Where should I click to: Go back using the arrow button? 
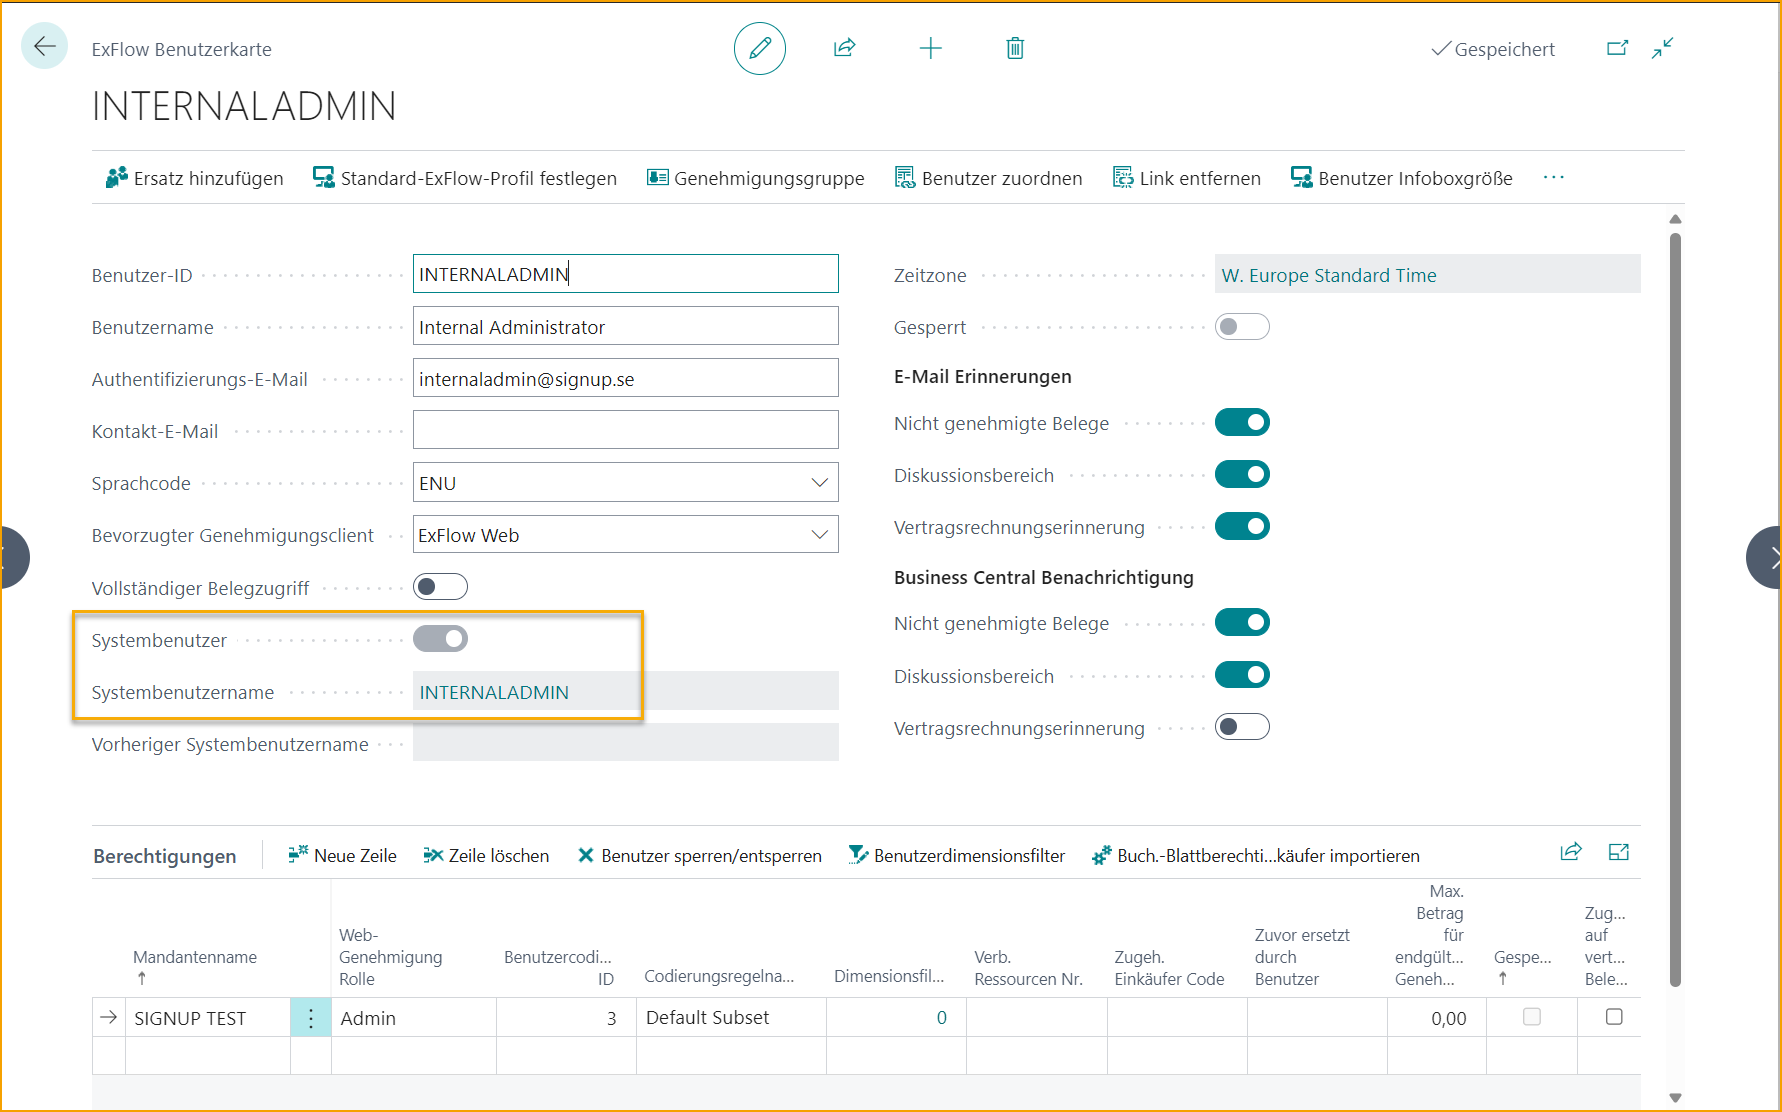tap(45, 47)
